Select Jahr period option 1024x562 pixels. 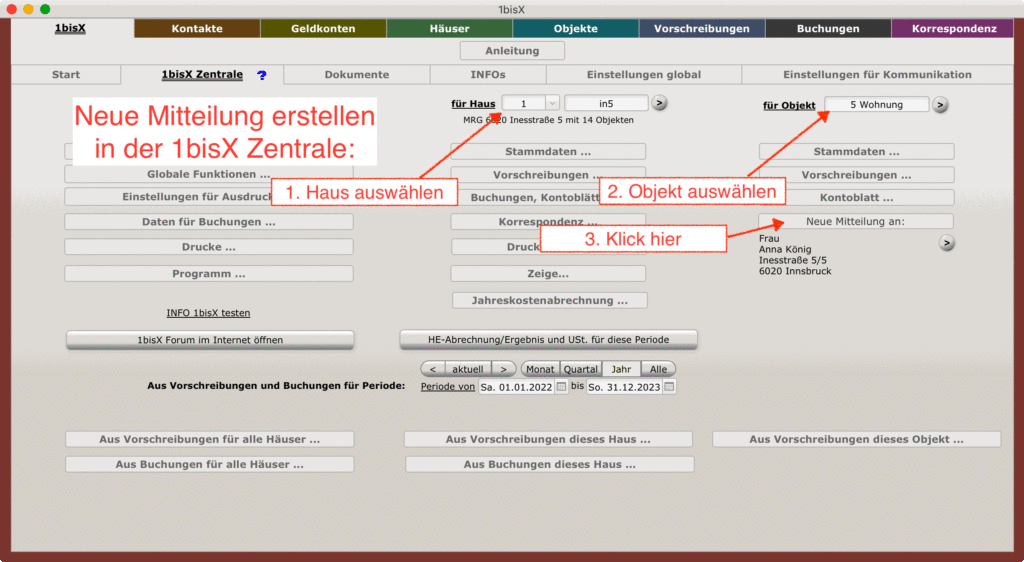[621, 369]
